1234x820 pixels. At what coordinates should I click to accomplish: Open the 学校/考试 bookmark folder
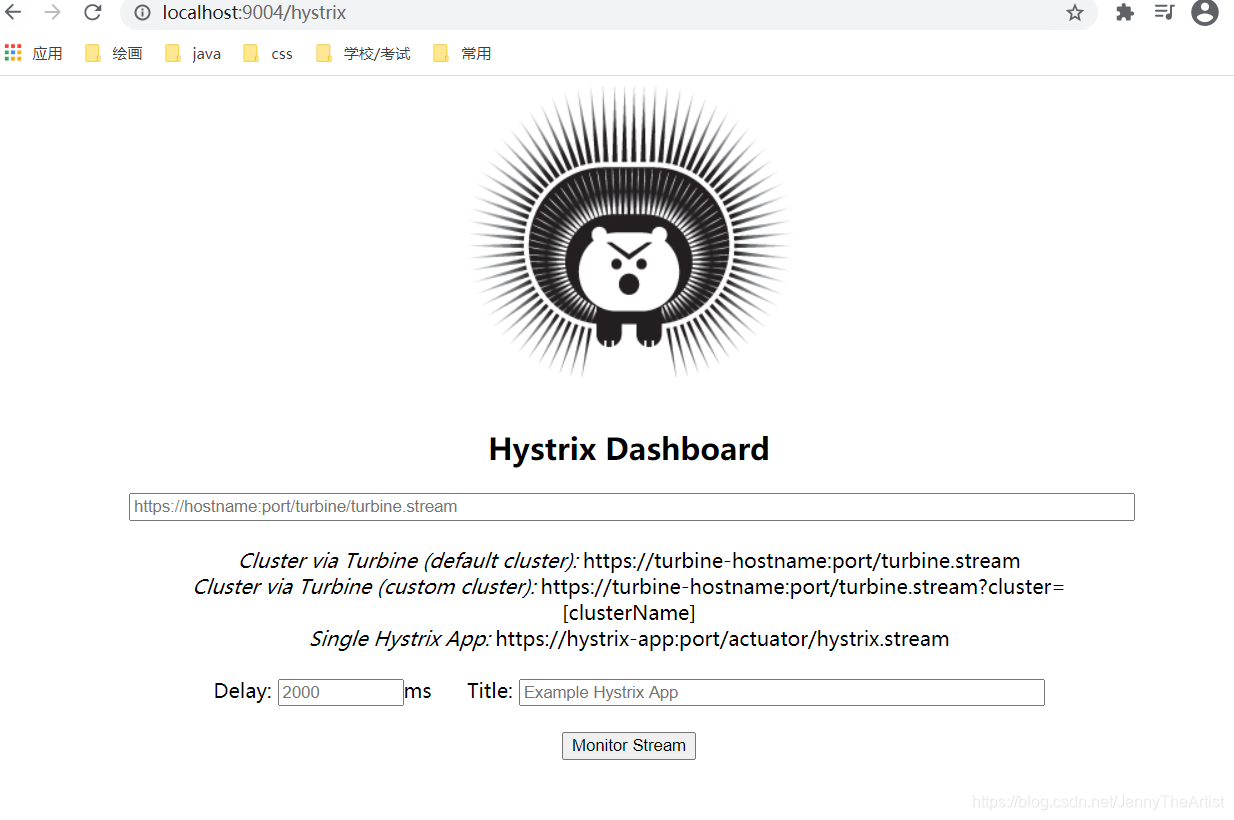point(363,53)
